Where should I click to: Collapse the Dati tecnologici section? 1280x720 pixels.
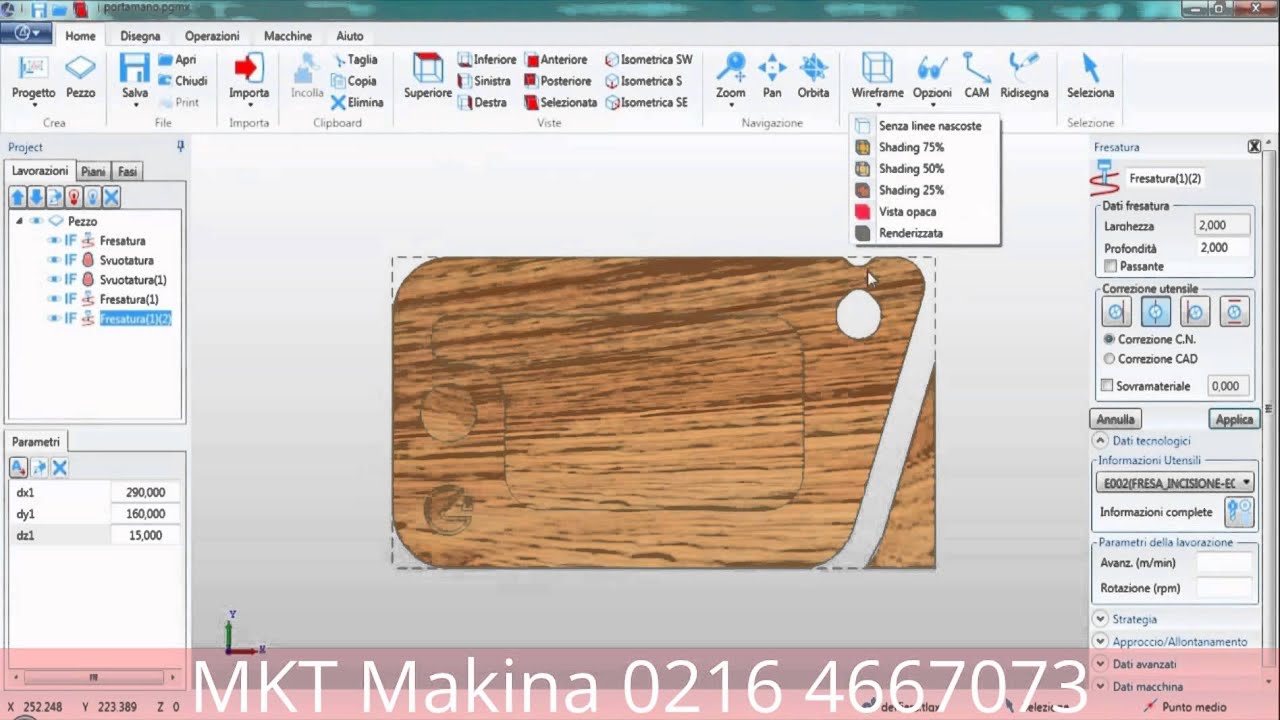[1100, 441]
